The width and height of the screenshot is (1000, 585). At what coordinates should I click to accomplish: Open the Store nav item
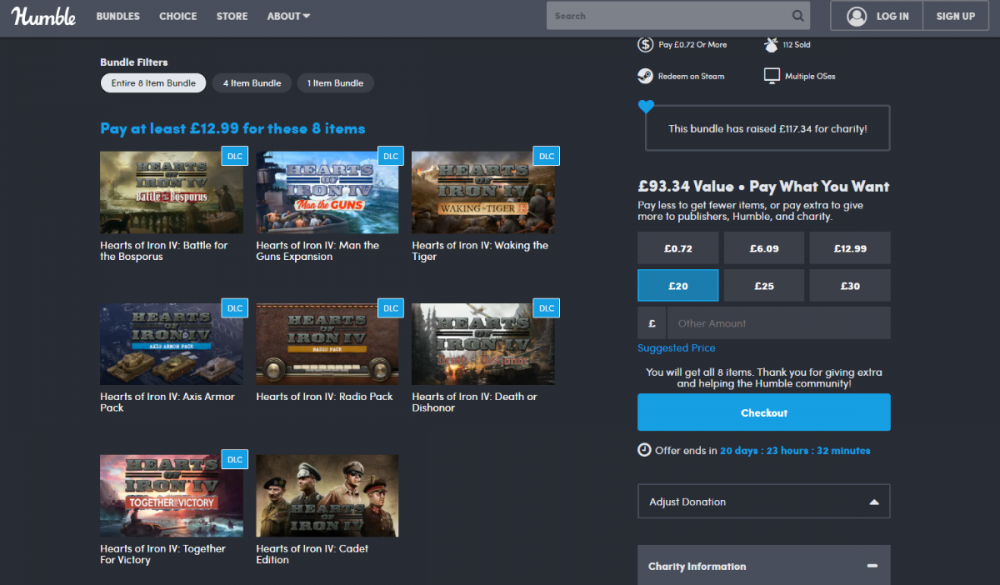(x=232, y=16)
